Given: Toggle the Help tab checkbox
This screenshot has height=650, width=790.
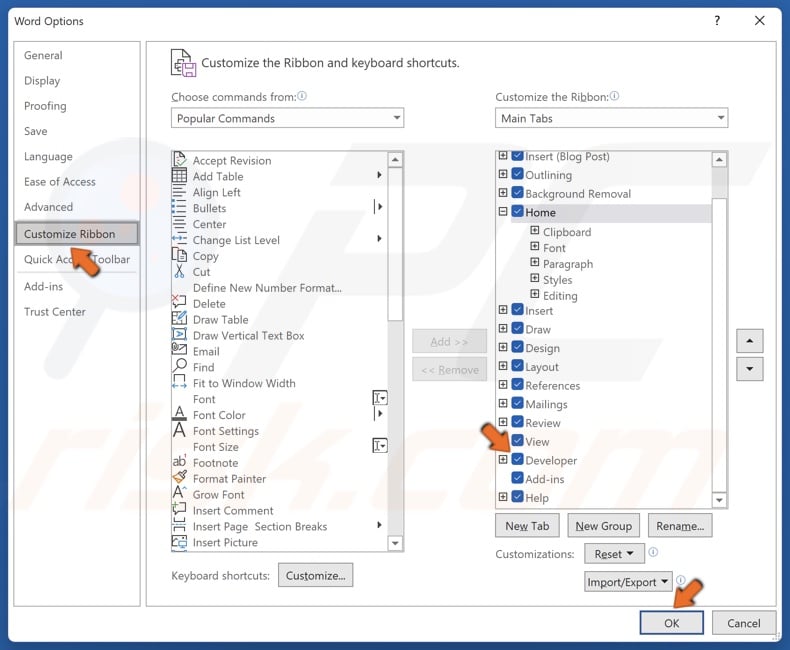Looking at the screenshot, I should coord(517,496).
